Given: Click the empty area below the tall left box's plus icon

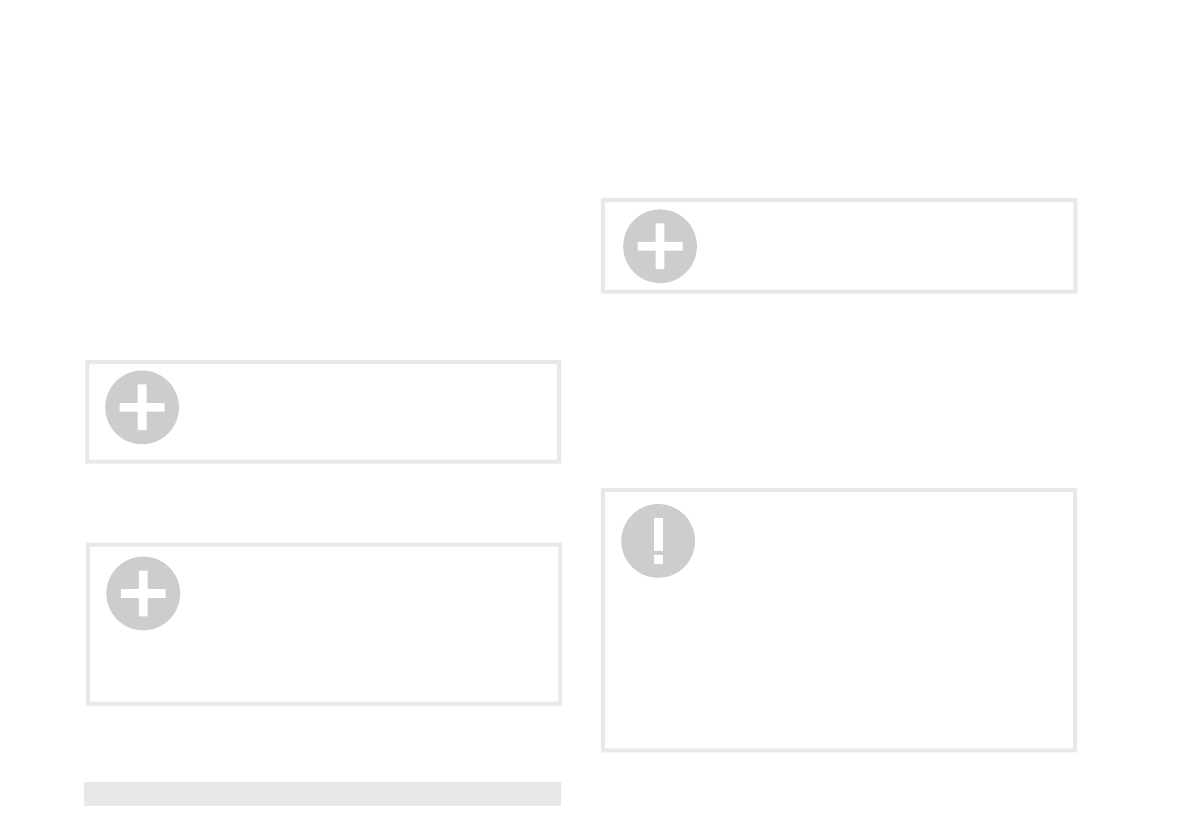Looking at the screenshot, I should point(324,667).
